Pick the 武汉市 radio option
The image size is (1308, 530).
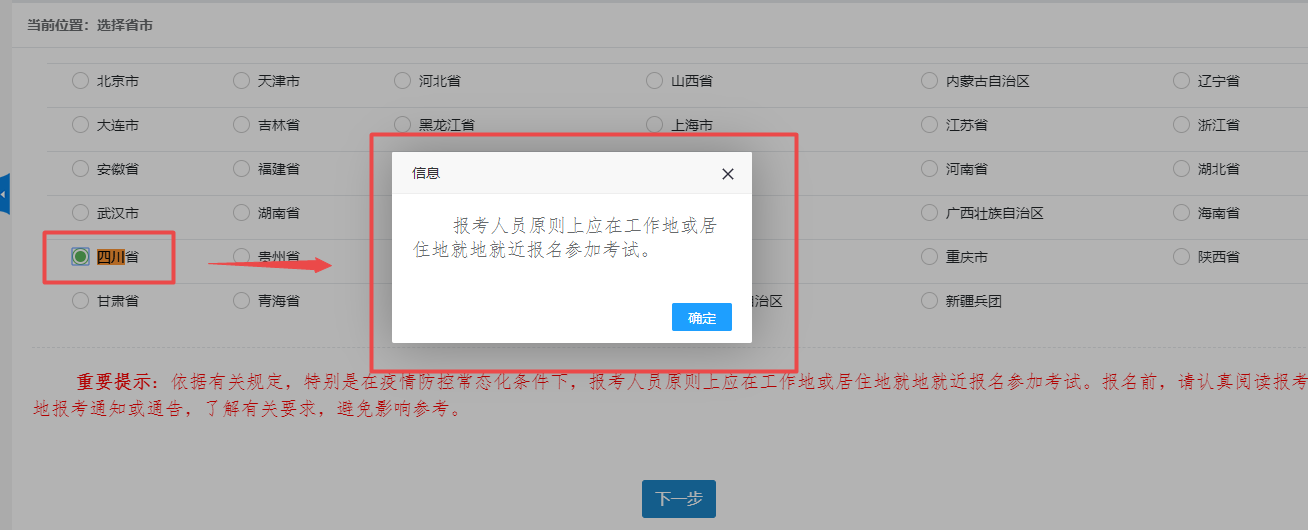tap(80, 213)
